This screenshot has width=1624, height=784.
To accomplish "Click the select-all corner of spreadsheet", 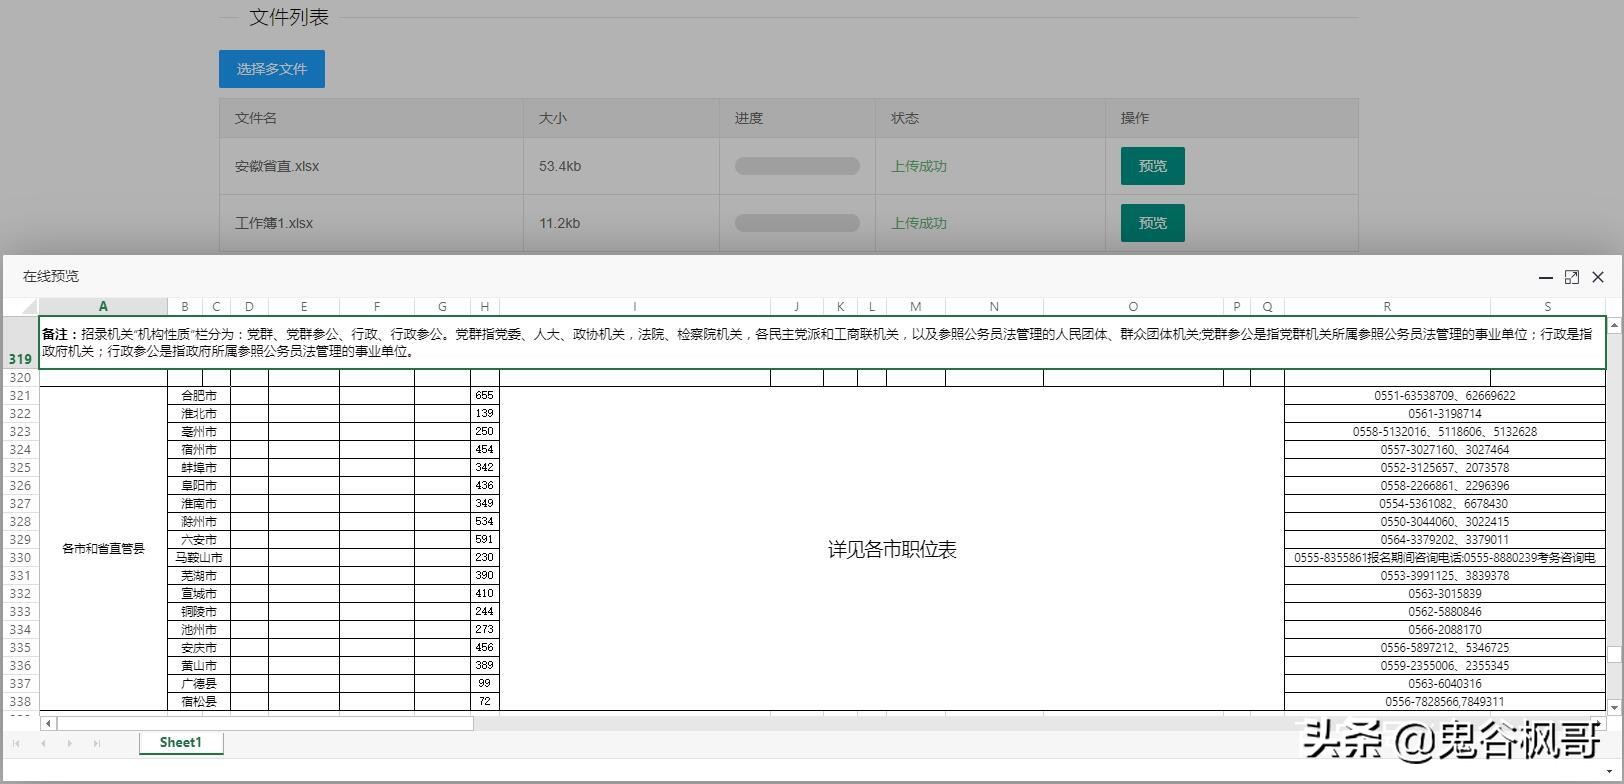I will (x=20, y=306).
